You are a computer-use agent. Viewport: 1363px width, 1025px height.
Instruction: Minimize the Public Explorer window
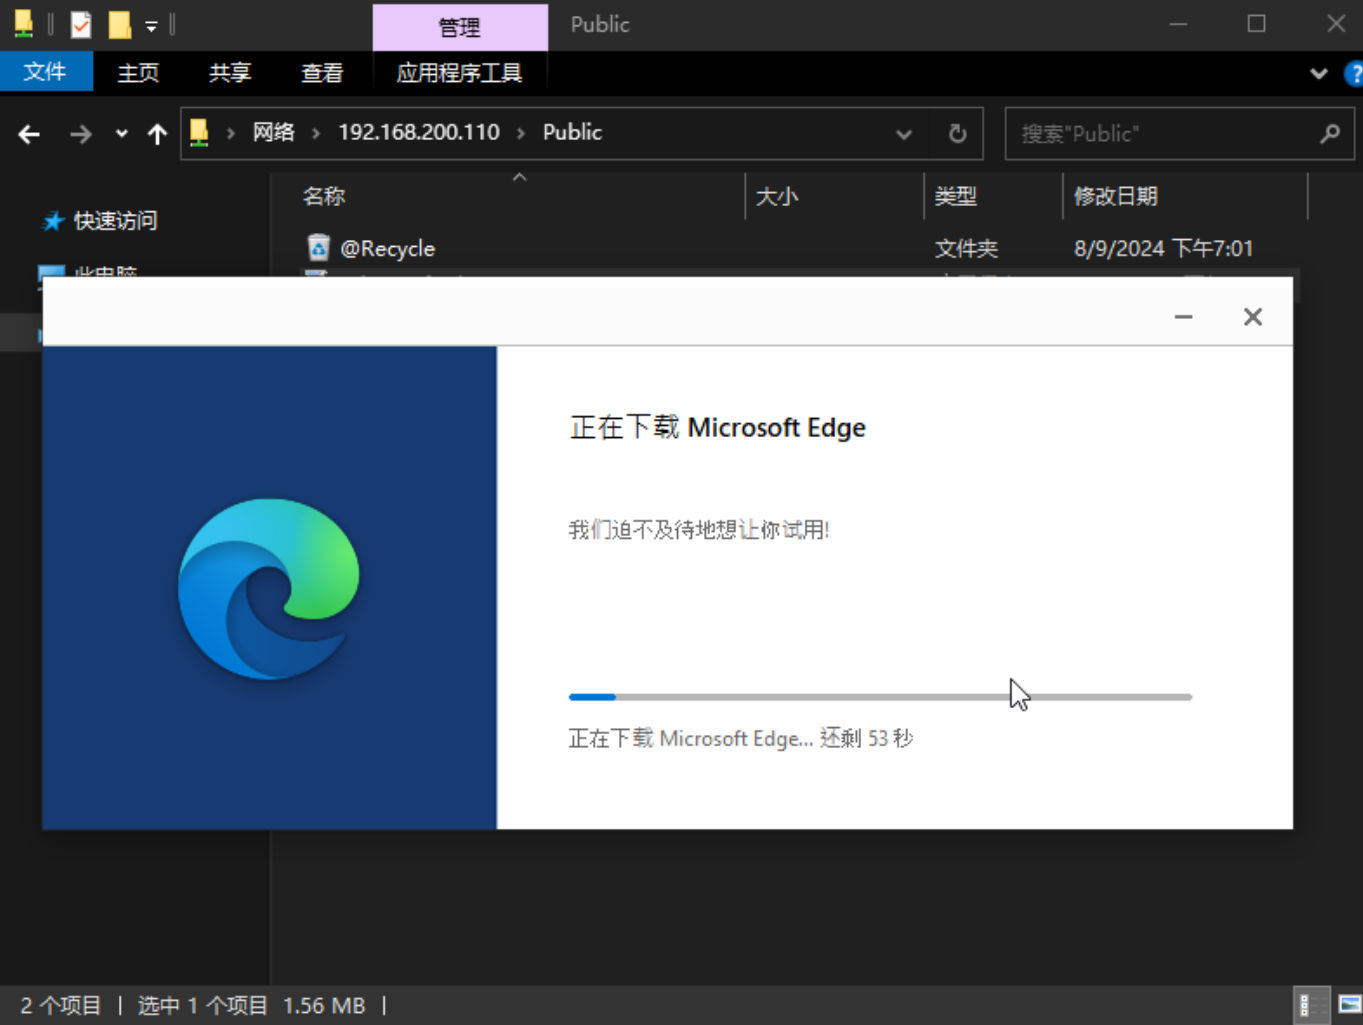(1179, 24)
